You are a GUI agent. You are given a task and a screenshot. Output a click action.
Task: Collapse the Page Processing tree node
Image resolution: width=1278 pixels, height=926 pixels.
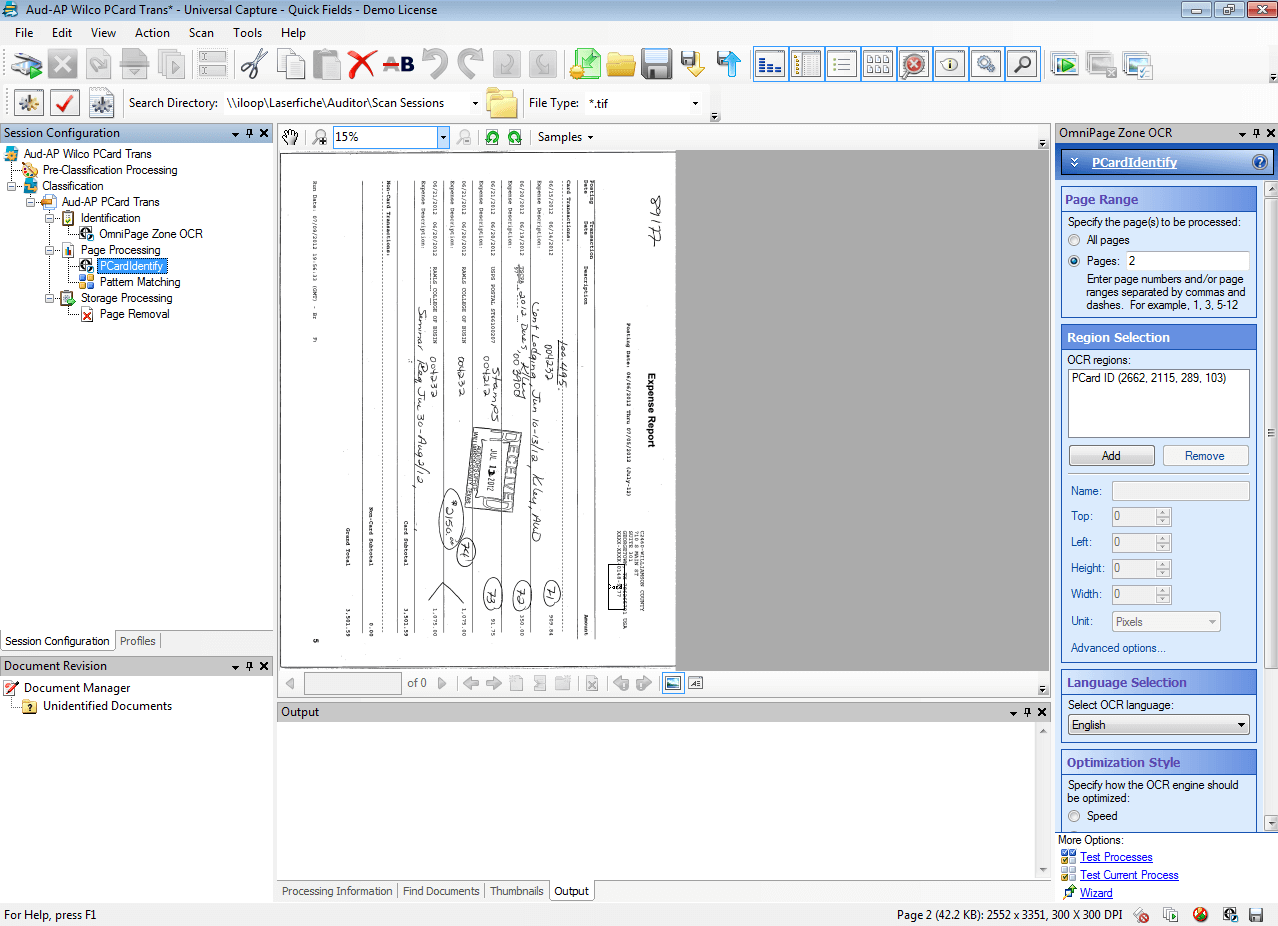[x=50, y=250]
